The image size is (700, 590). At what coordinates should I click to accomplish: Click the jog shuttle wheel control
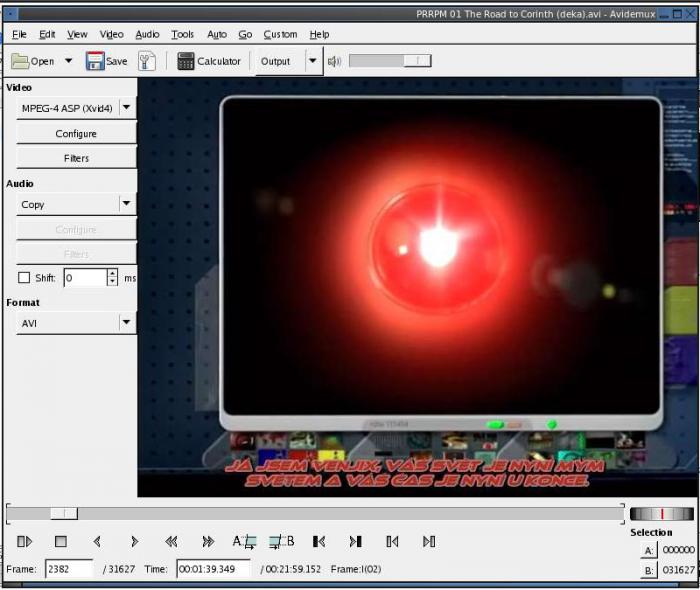(662, 514)
